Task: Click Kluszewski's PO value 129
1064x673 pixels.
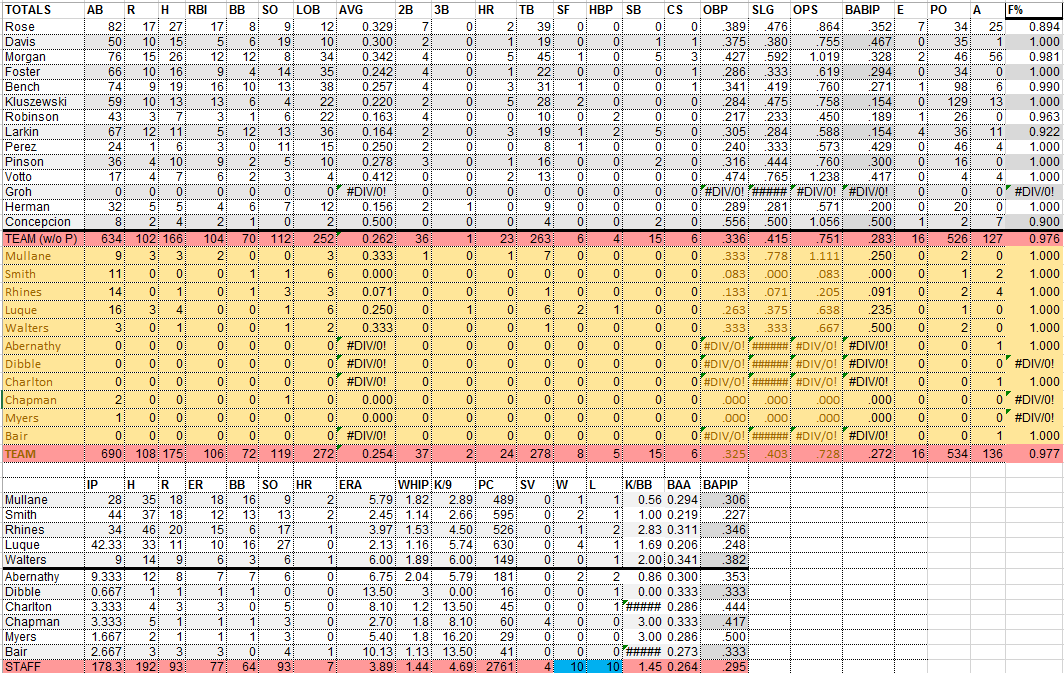Action: 948,102
